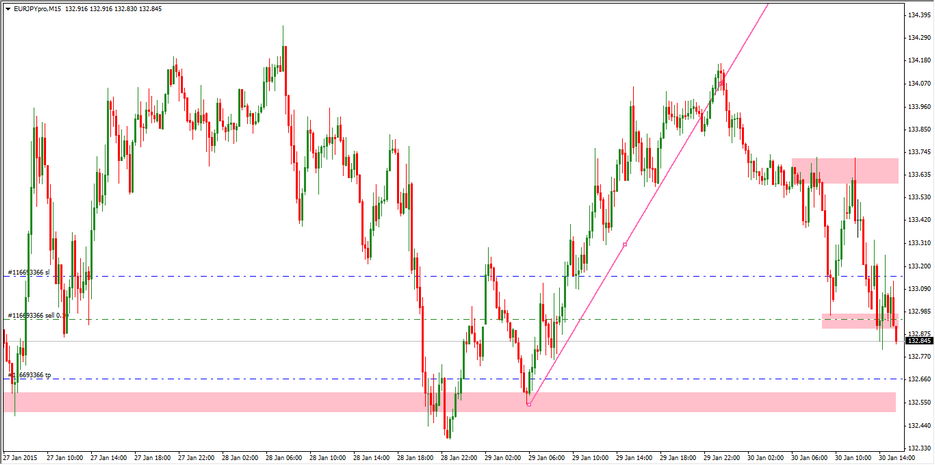Click the 133.090 price scale label
The height and width of the screenshot is (465, 935).
pos(919,289)
